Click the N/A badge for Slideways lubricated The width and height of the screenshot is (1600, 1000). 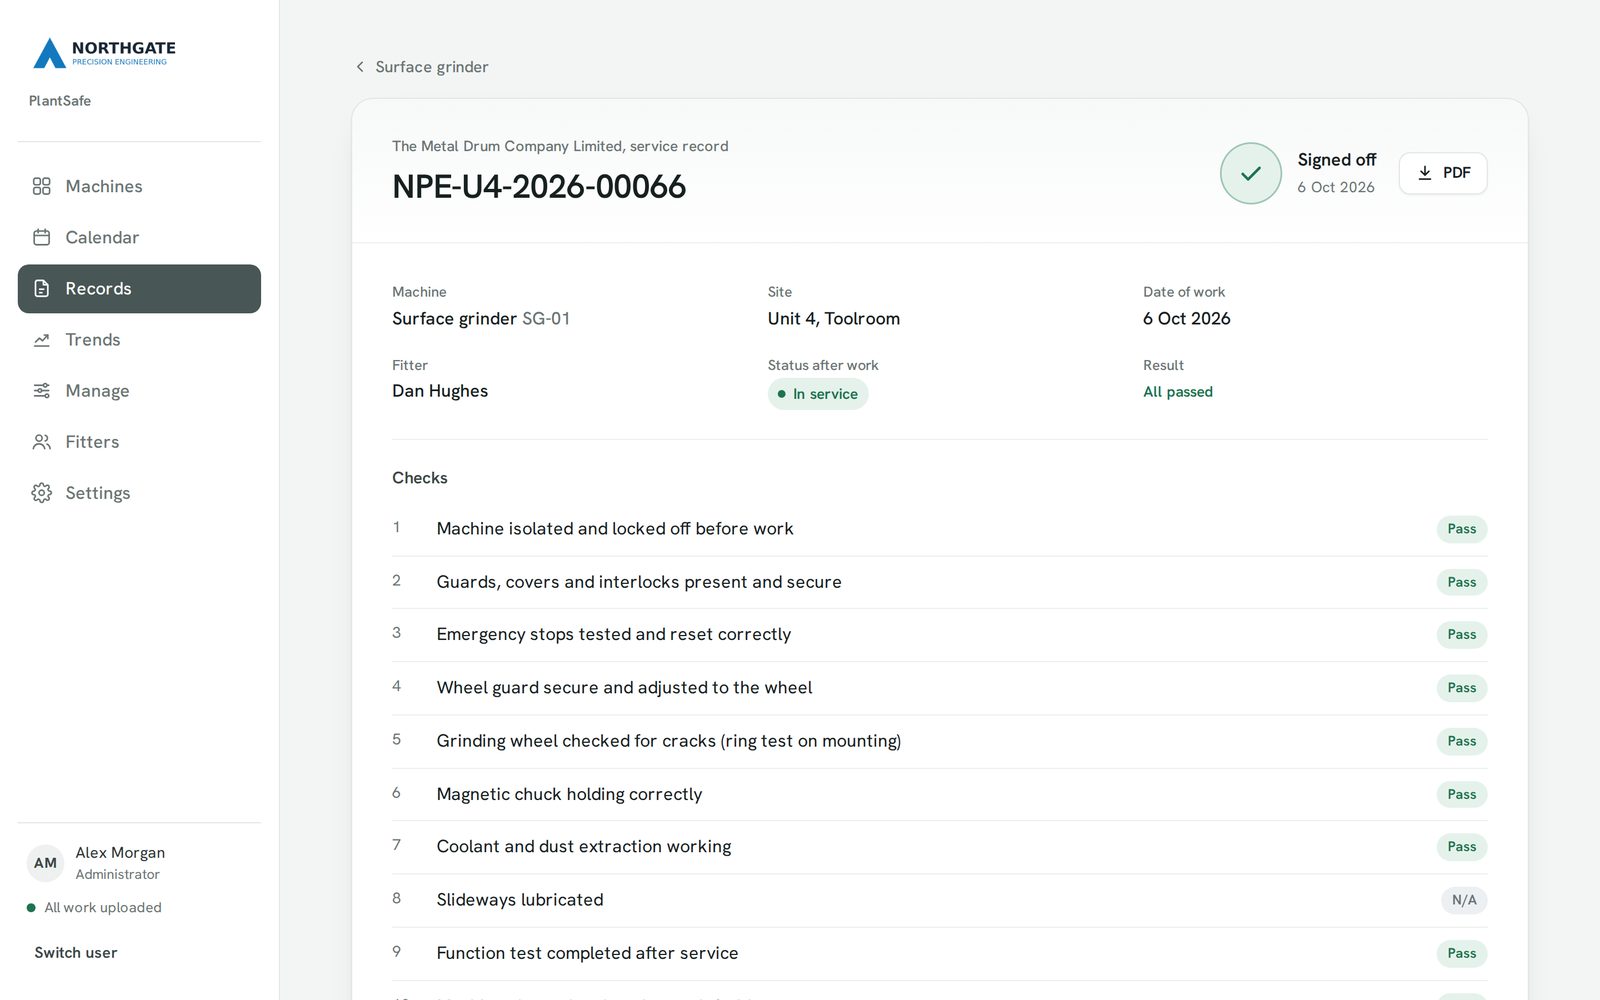pos(1464,900)
